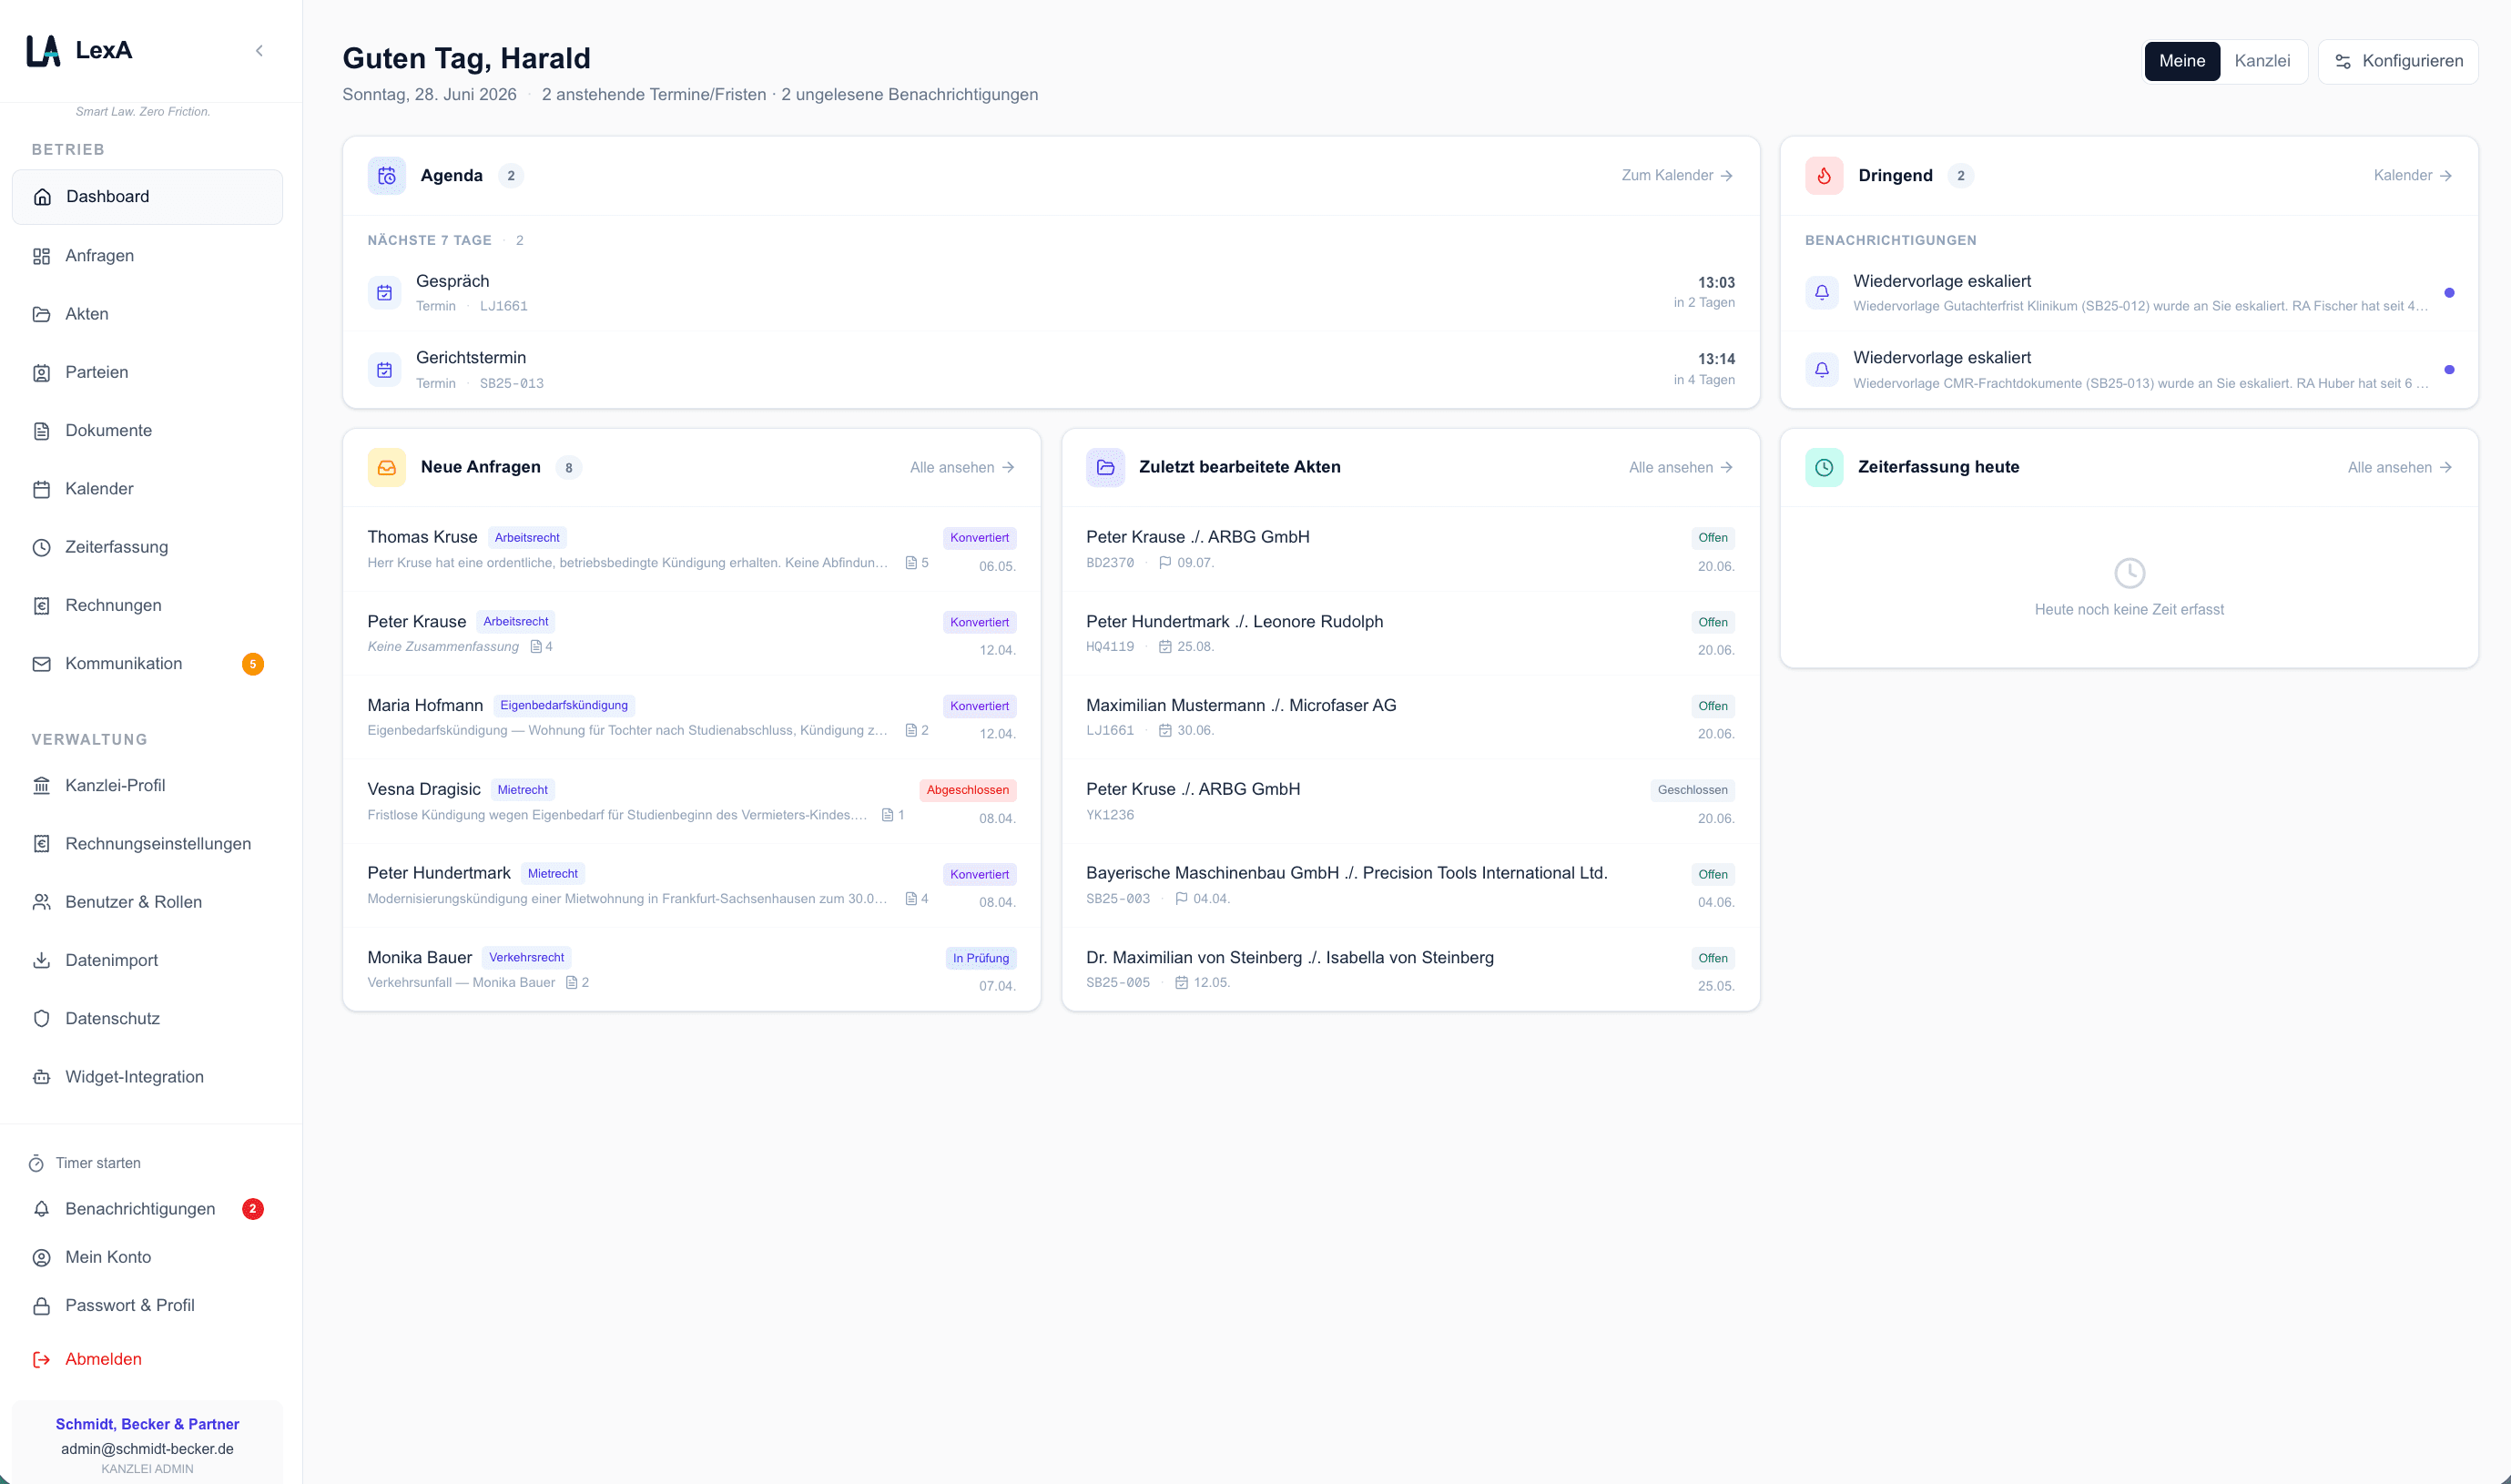The image size is (2511, 1484).
Task: Click the Kanzlei-Profil building icon
Action: tap(41, 786)
